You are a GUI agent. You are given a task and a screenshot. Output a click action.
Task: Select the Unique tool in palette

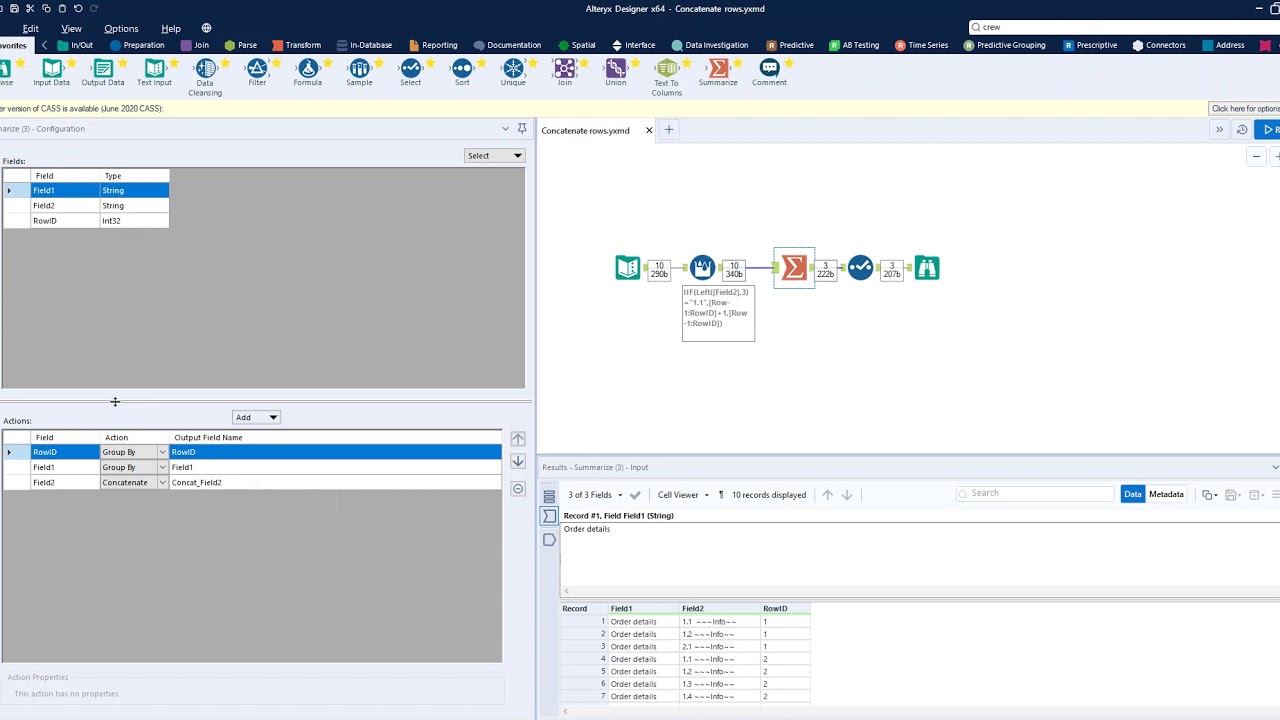[x=513, y=72]
